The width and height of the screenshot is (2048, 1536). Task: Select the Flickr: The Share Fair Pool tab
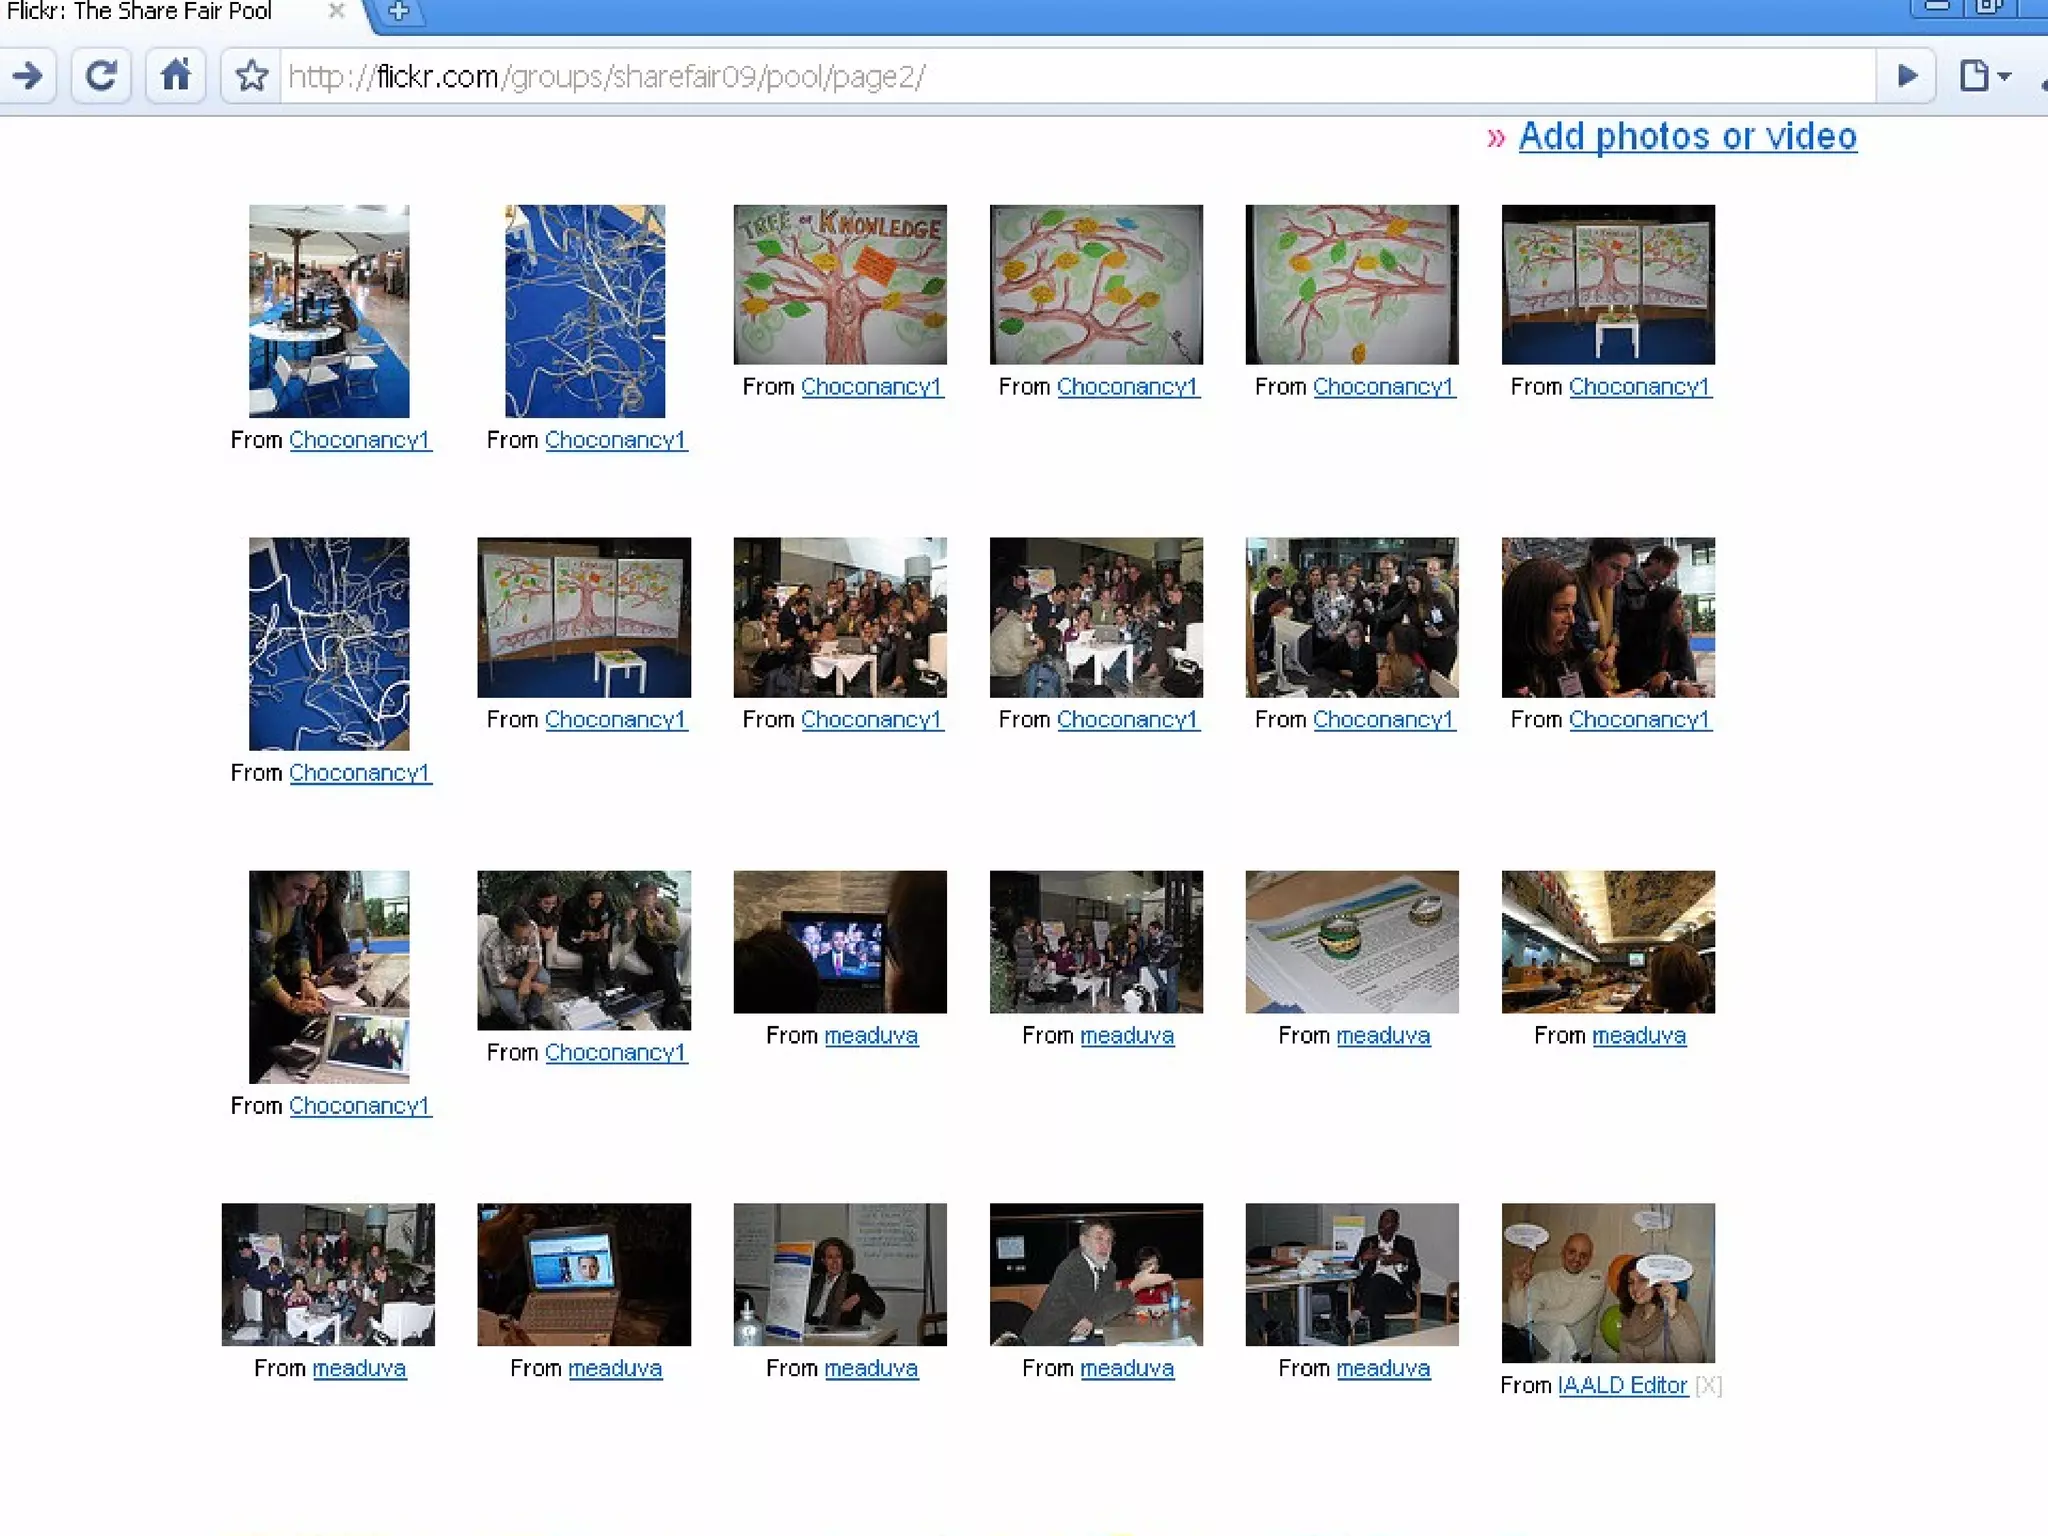click(x=140, y=12)
